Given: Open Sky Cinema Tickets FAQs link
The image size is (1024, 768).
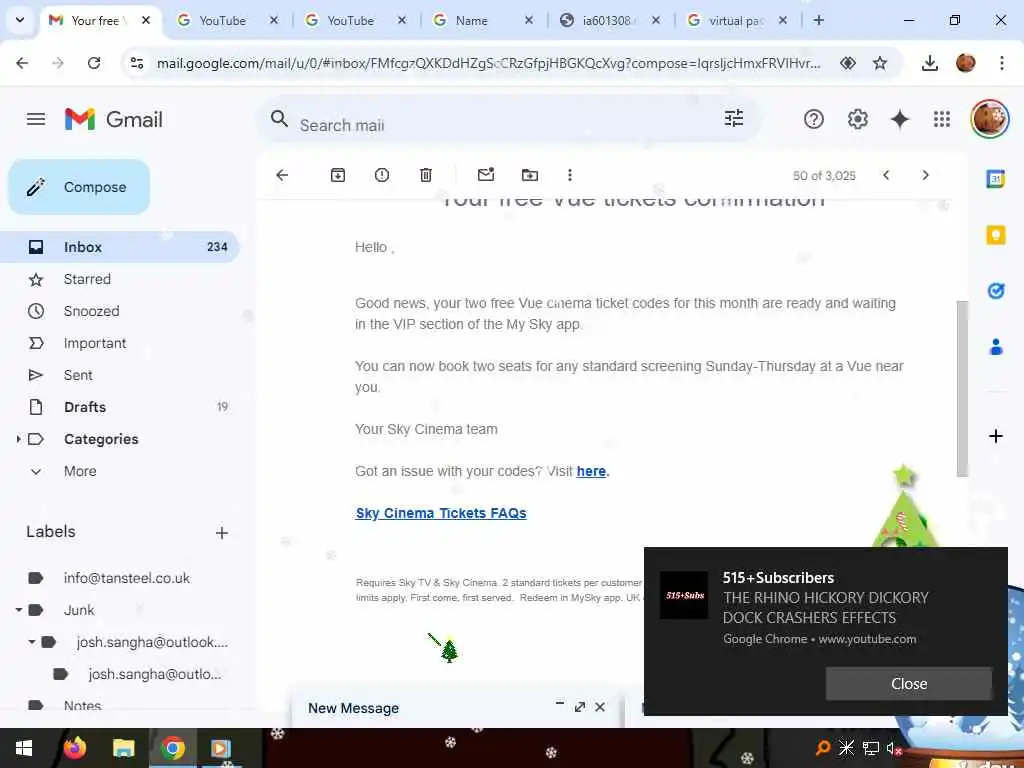Looking at the screenshot, I should pos(441,513).
